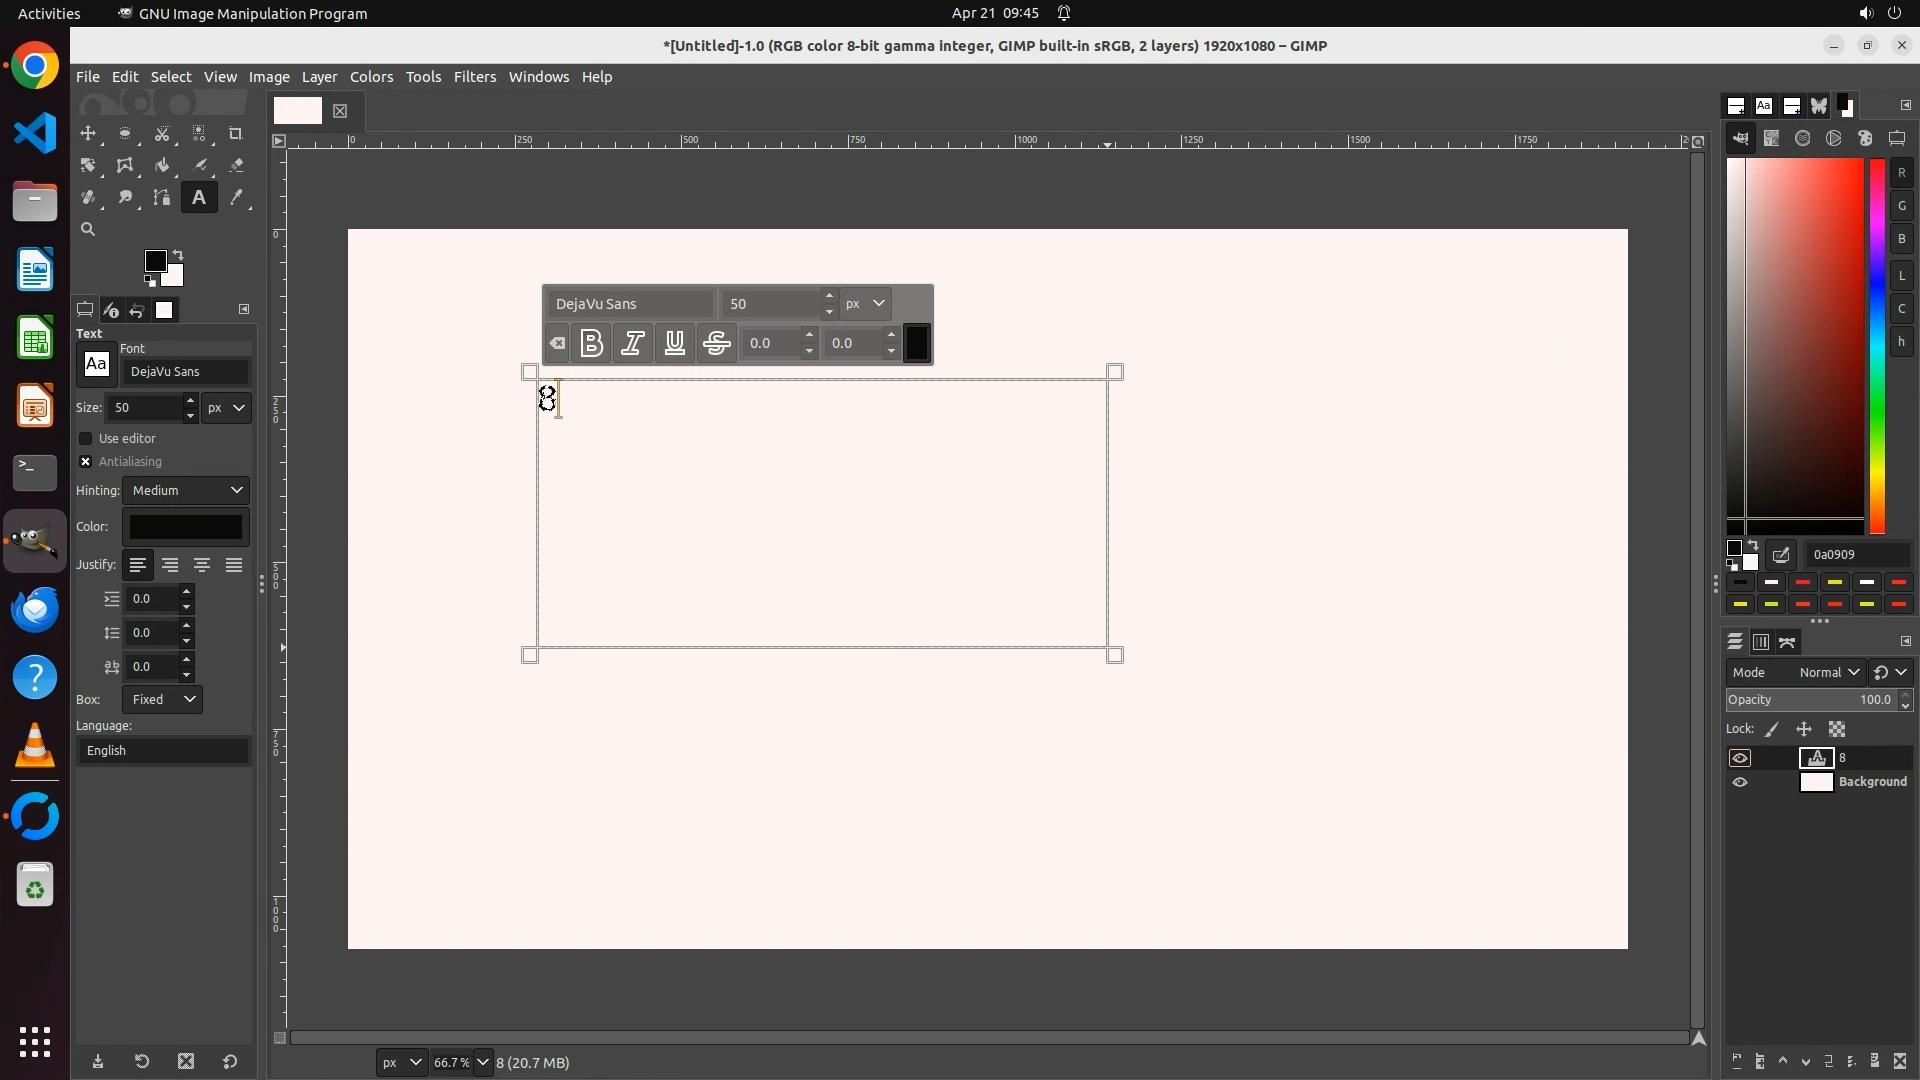Enable the Use editor checkbox

click(x=86, y=439)
